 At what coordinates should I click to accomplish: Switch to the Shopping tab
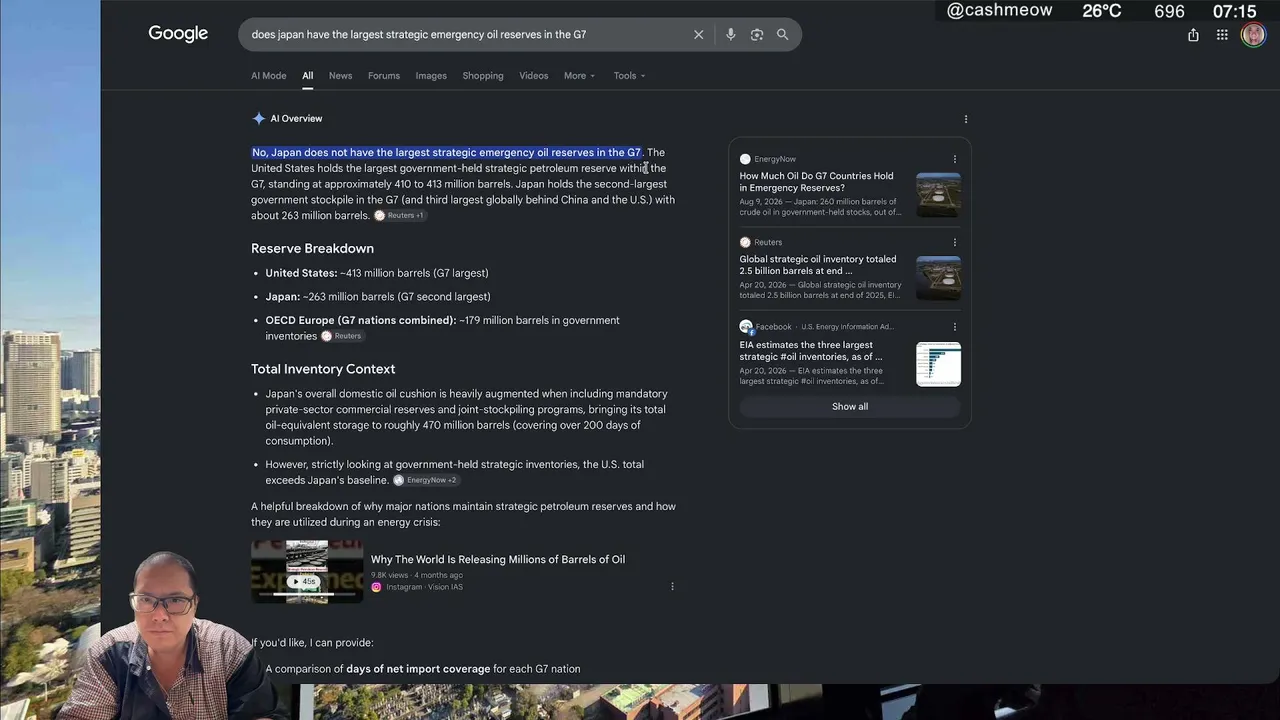[483, 76]
